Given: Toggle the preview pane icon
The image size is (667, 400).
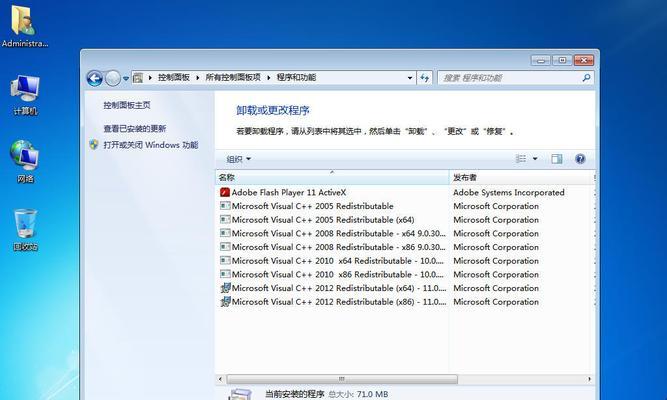Looking at the screenshot, I should (x=556, y=159).
